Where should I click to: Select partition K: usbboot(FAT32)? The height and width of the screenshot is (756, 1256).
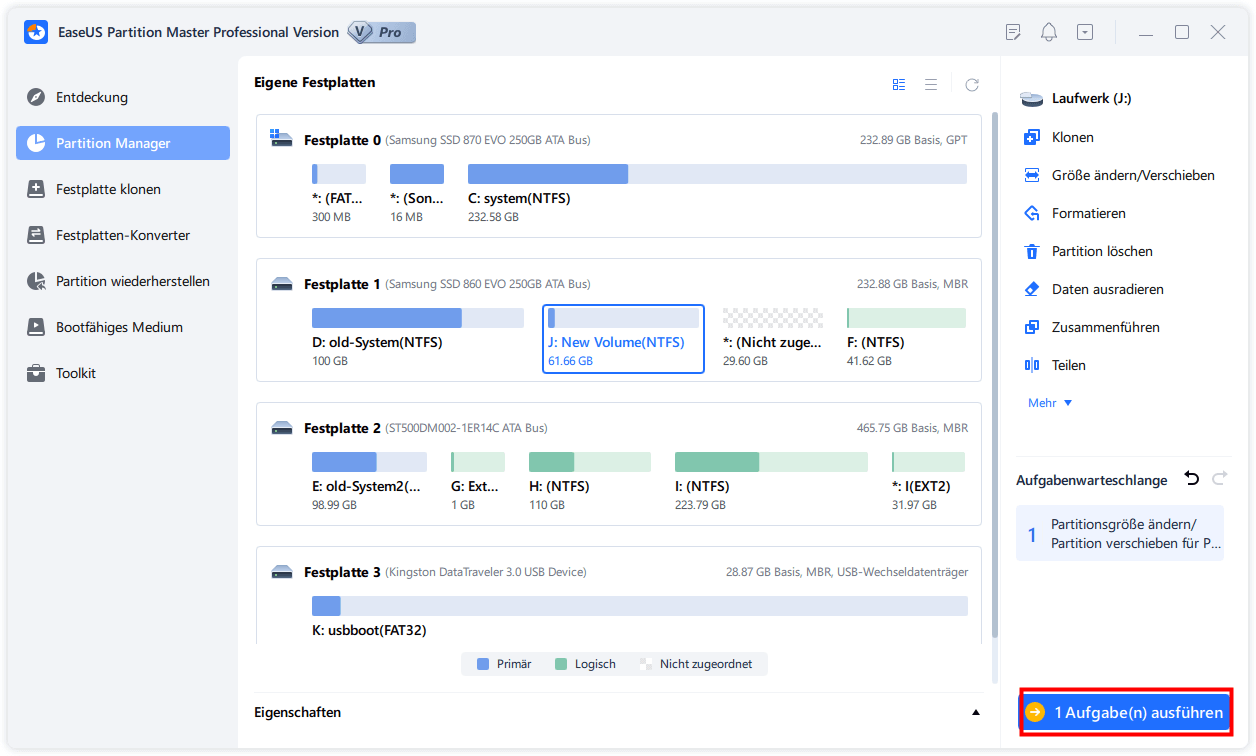tap(640, 618)
